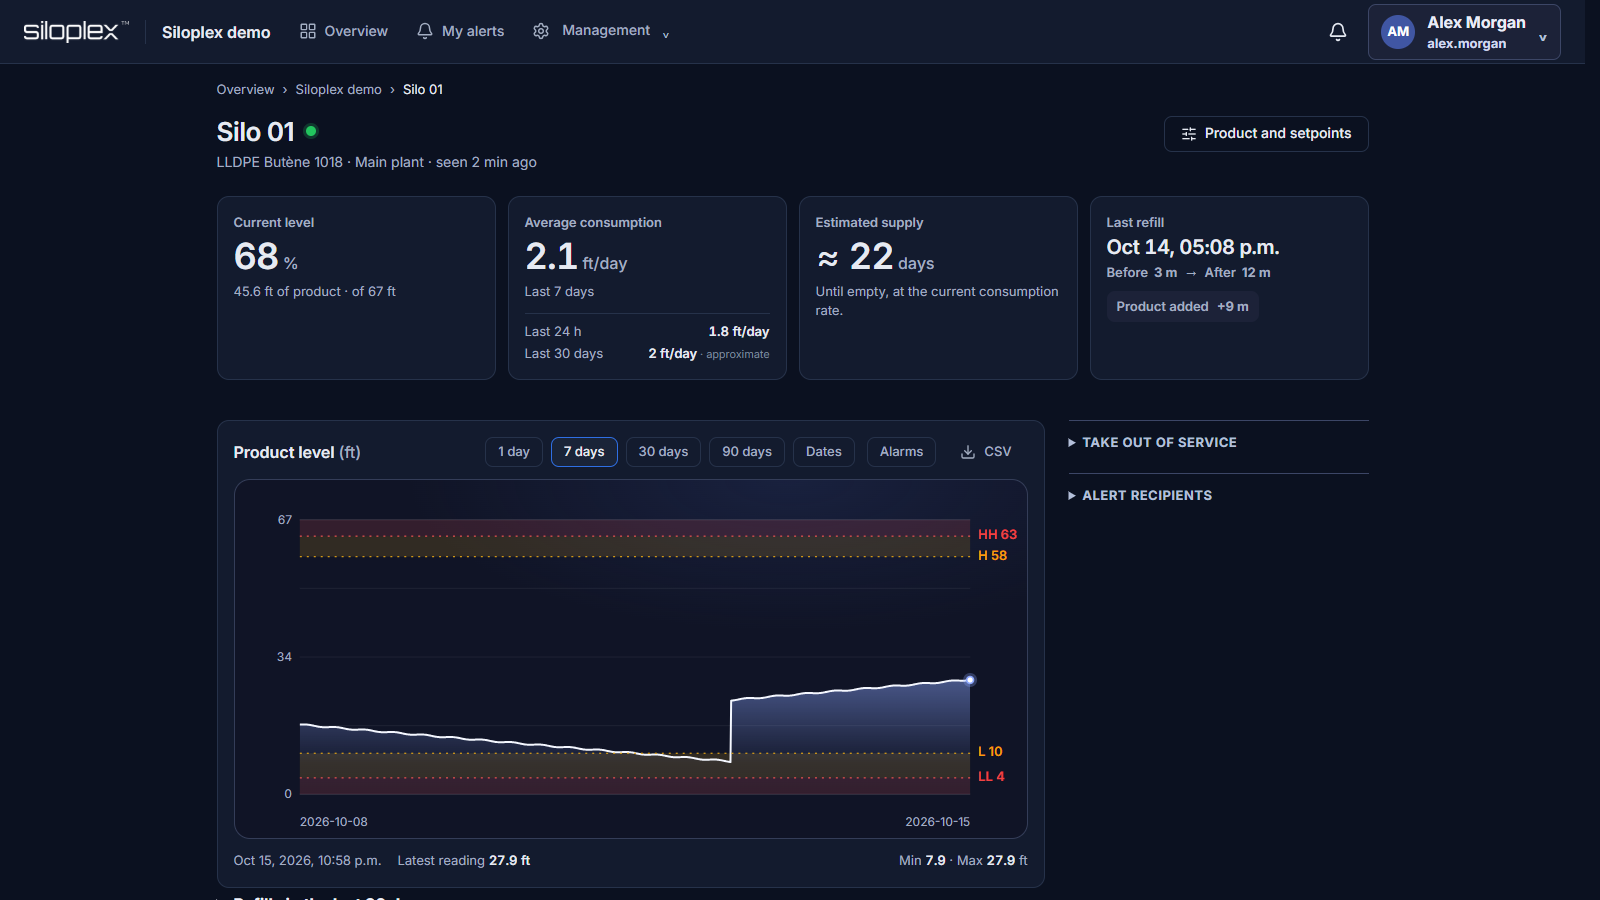
Task: Click the 68 % current level value
Action: coord(266,257)
